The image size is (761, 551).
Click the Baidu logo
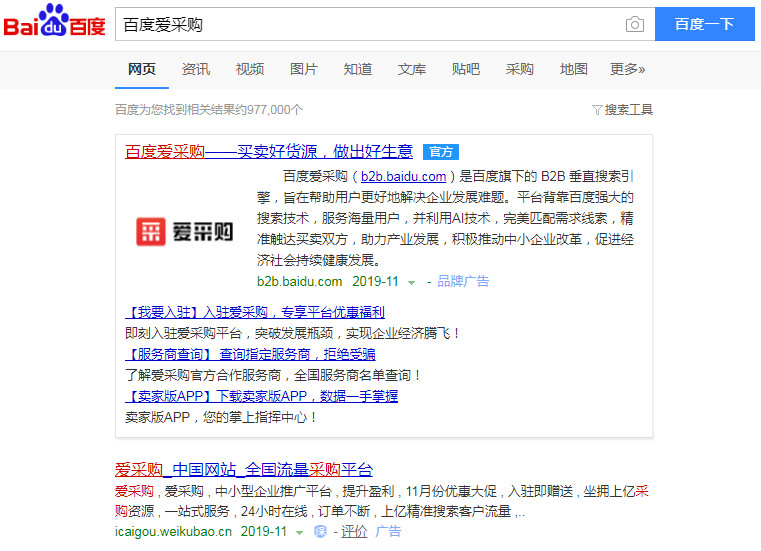(54, 24)
